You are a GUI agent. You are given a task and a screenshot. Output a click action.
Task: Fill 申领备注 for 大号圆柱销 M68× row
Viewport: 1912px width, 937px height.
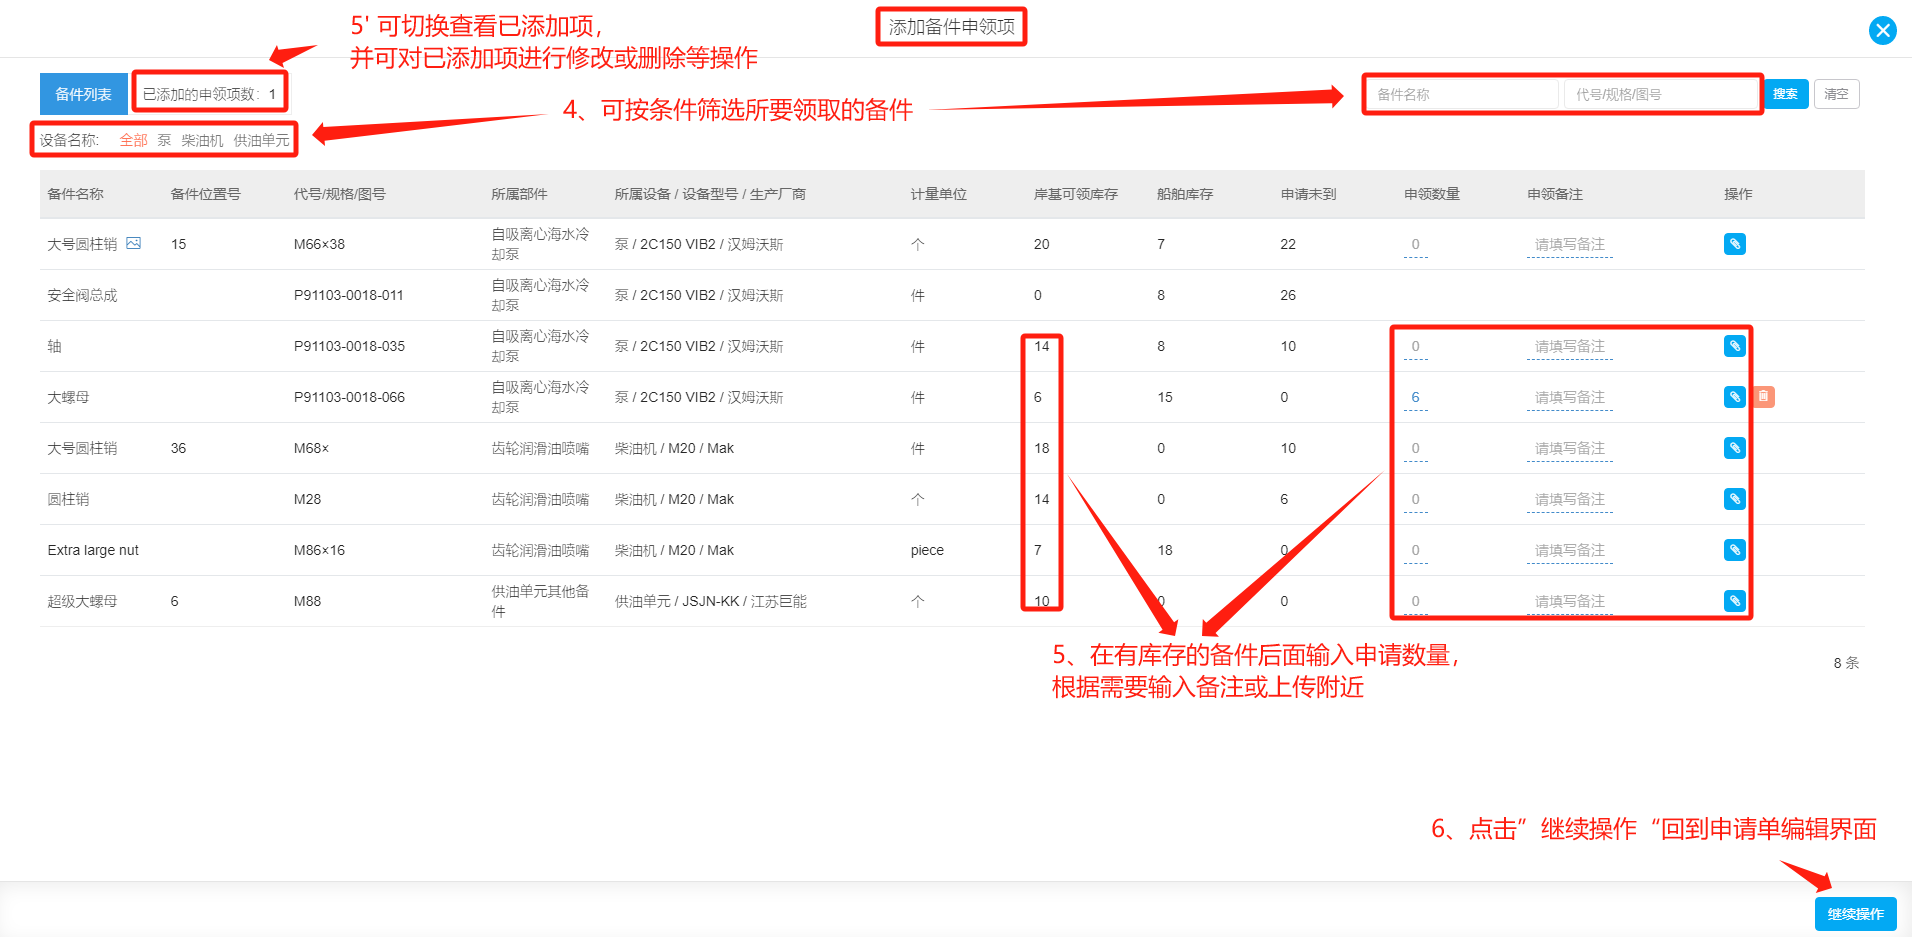coord(1569,449)
